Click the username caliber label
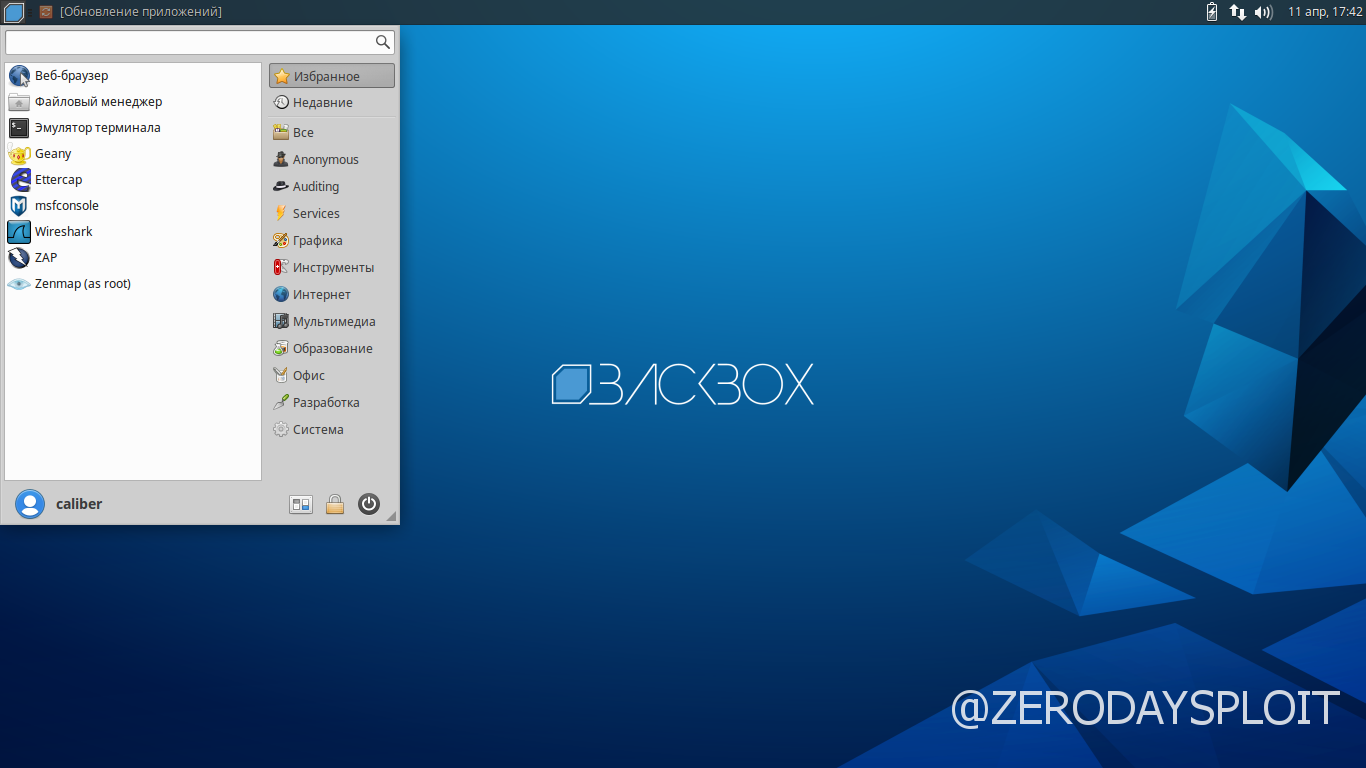This screenshot has width=1366, height=768. tap(79, 504)
